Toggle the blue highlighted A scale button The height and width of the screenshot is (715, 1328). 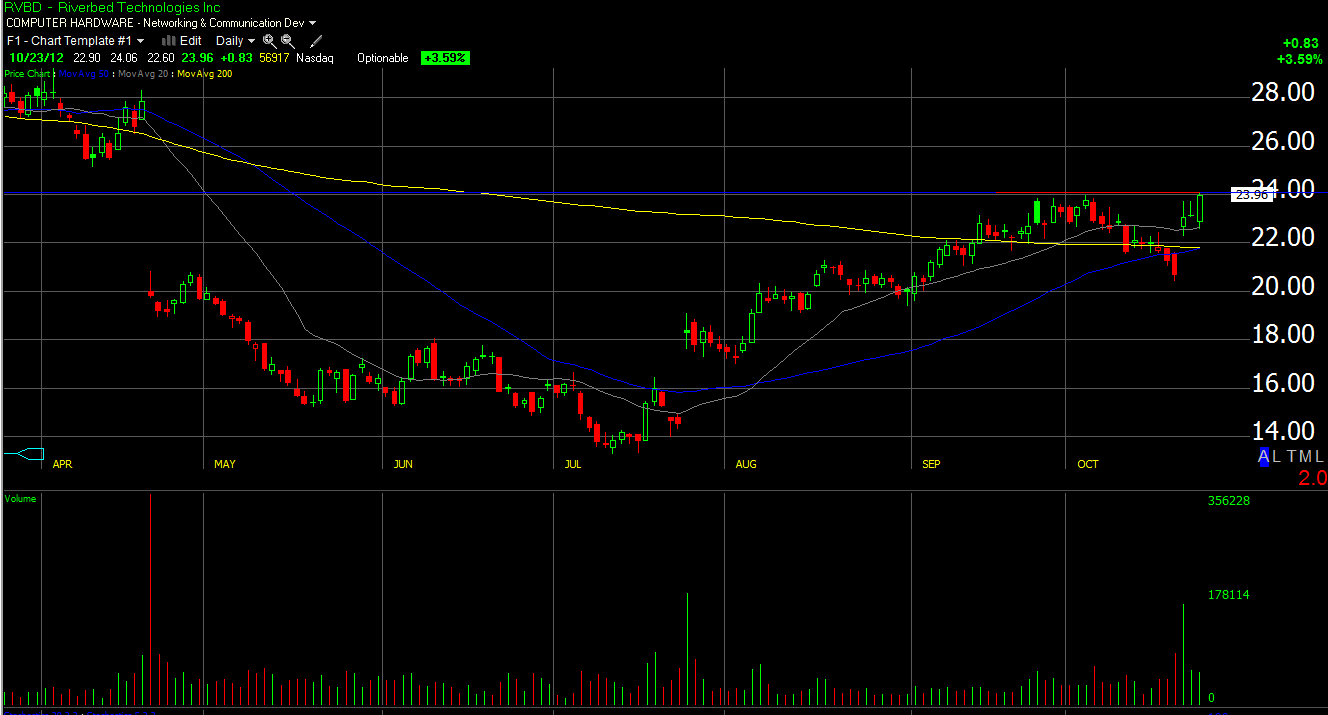[x=1264, y=457]
